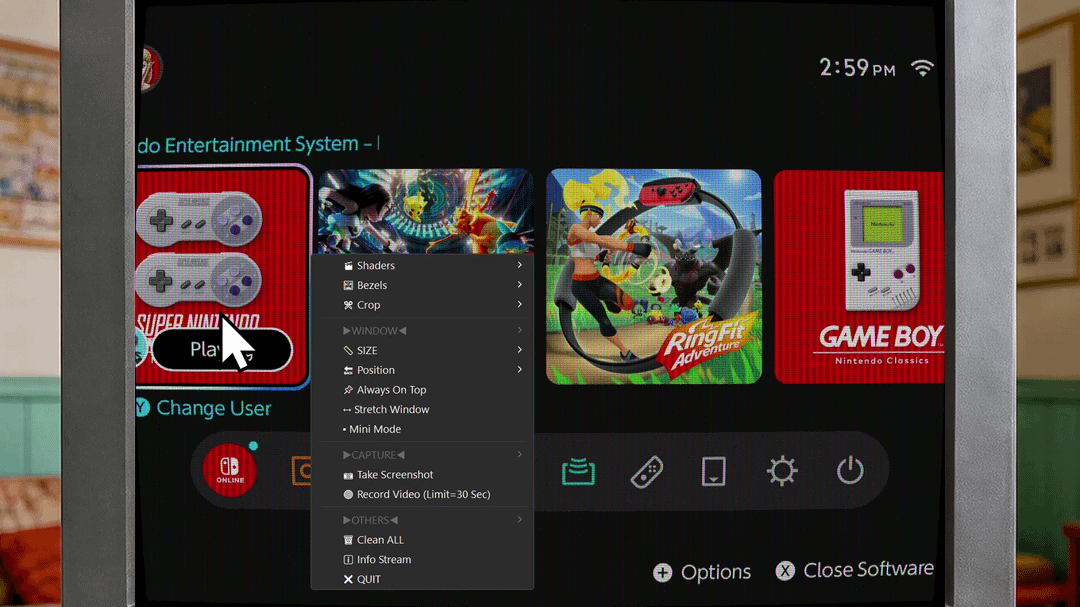The width and height of the screenshot is (1080, 607).
Task: Click QUIT in the context menu
Action: tap(368, 580)
